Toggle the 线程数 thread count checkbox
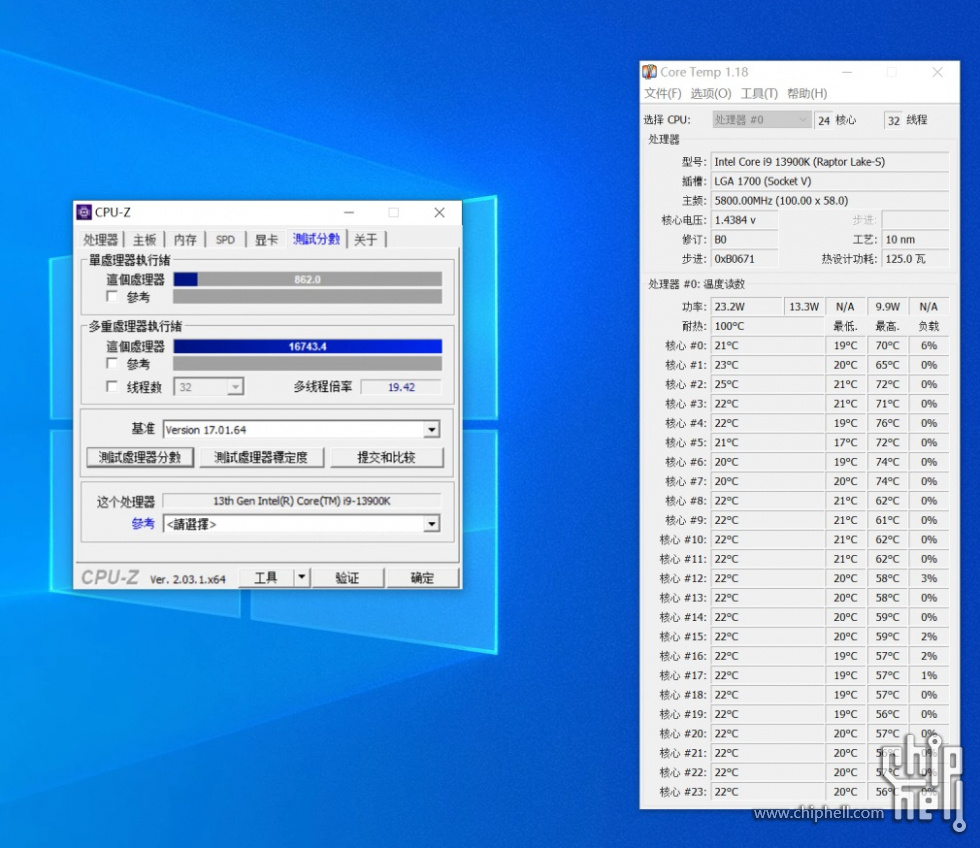 point(112,386)
